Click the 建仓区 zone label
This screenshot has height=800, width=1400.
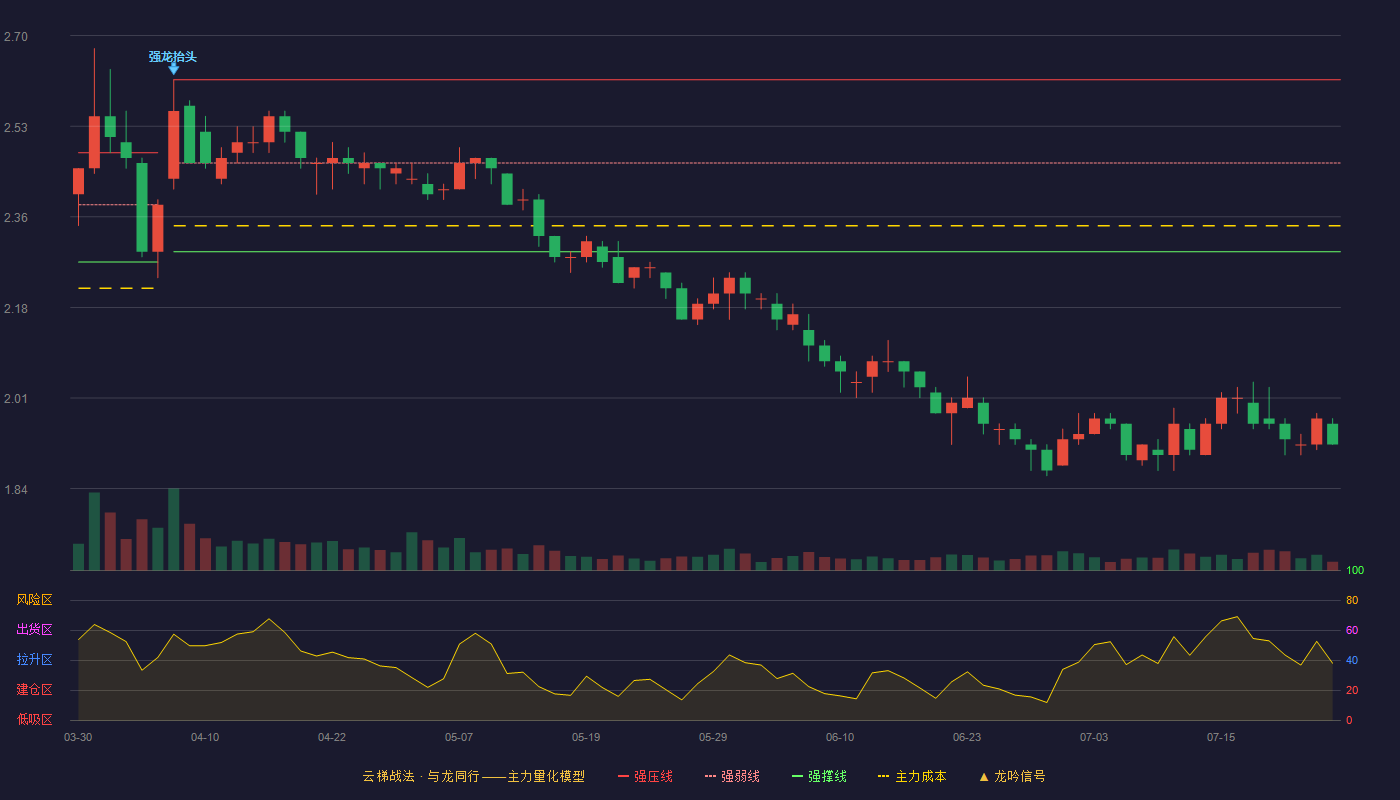point(34,690)
